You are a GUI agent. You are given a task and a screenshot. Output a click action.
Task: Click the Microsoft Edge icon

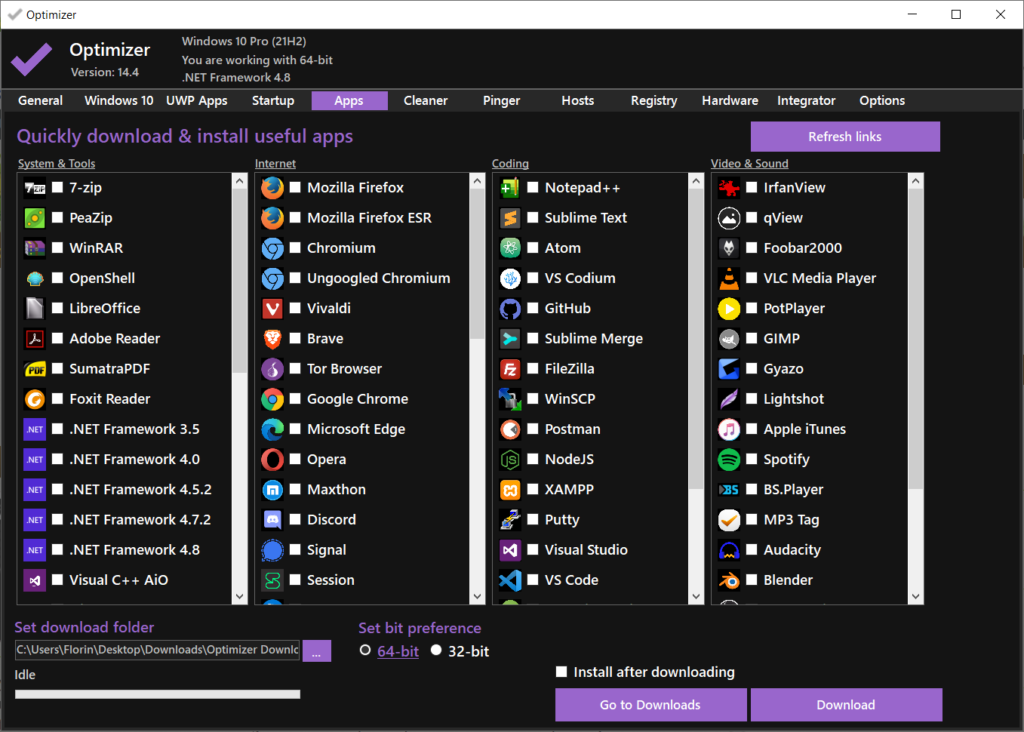(272, 429)
